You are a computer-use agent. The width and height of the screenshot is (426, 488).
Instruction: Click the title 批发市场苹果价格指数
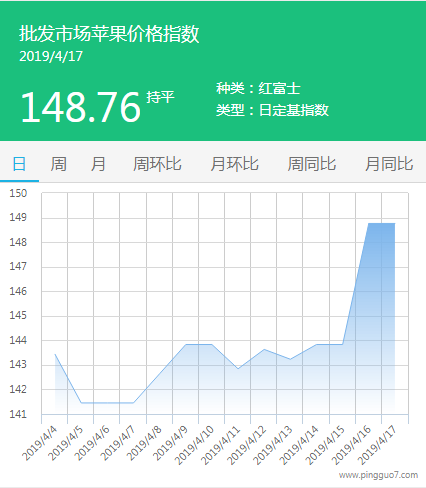109,34
